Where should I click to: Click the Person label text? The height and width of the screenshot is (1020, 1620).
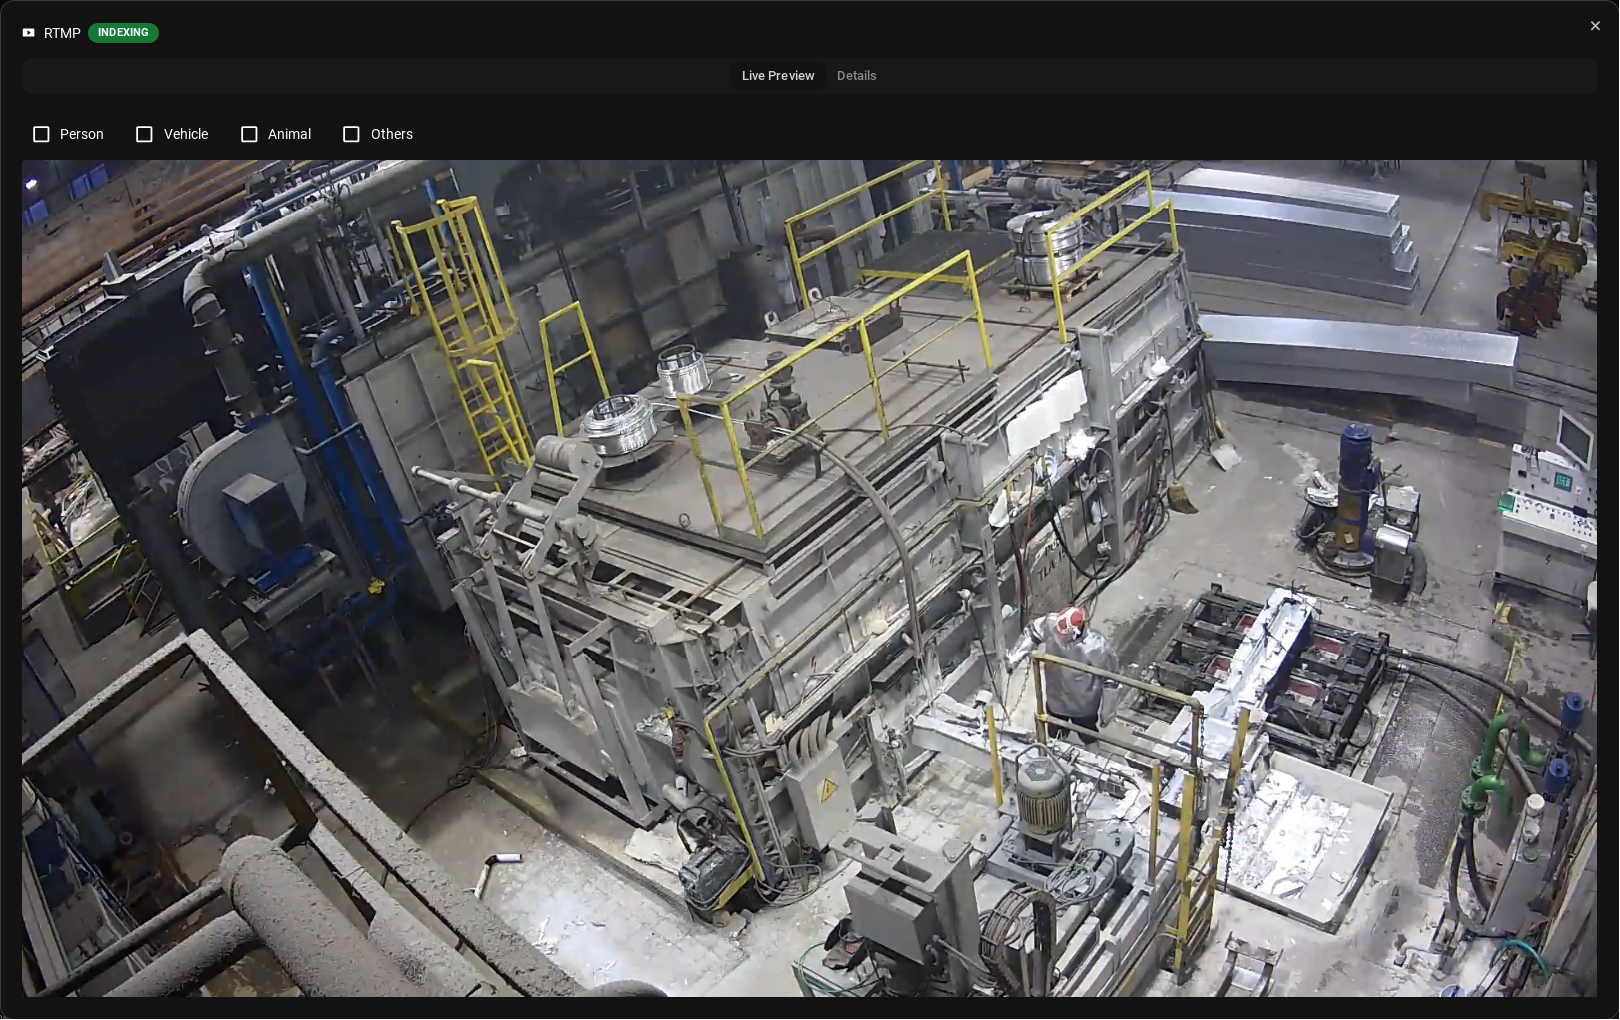81,134
